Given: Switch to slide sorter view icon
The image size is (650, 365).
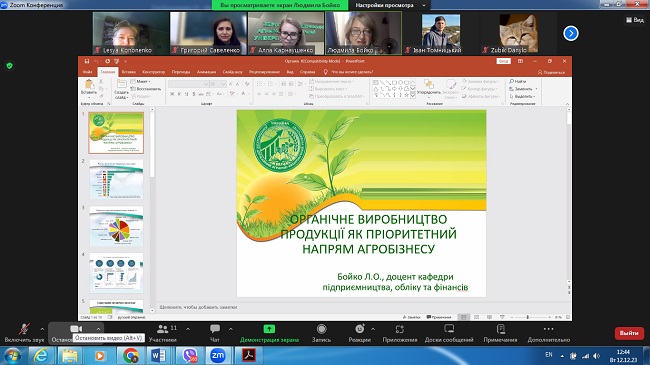Looking at the screenshot, I should [x=476, y=317].
